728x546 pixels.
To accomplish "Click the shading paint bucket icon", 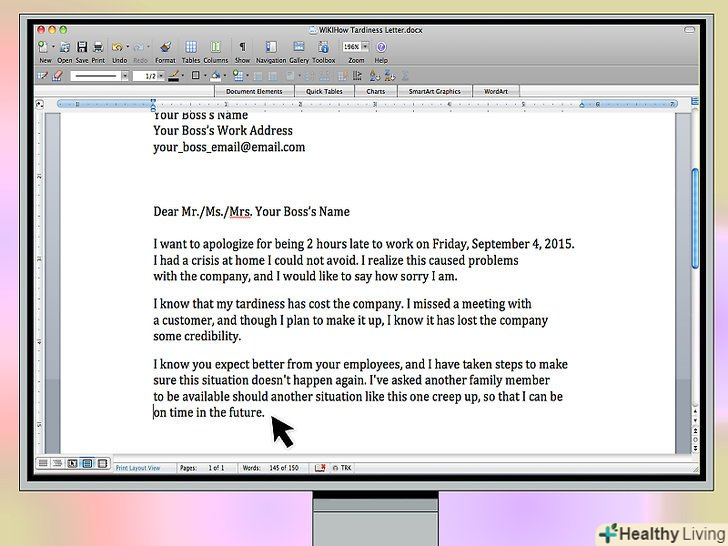I will point(216,76).
